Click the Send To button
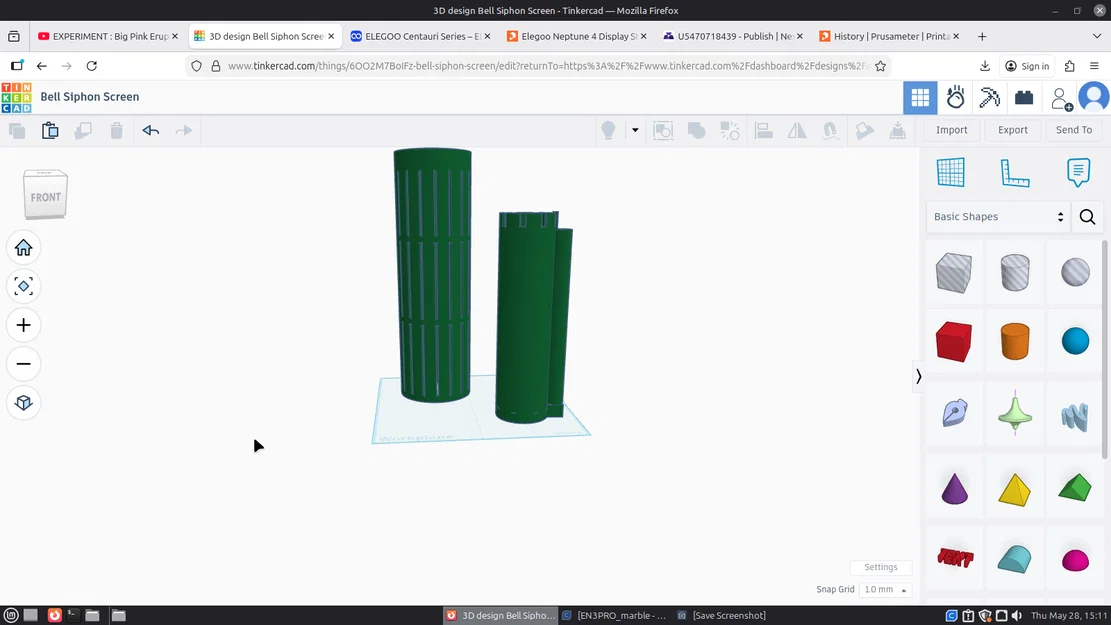This screenshot has height=625, width=1111. pos(1073,130)
